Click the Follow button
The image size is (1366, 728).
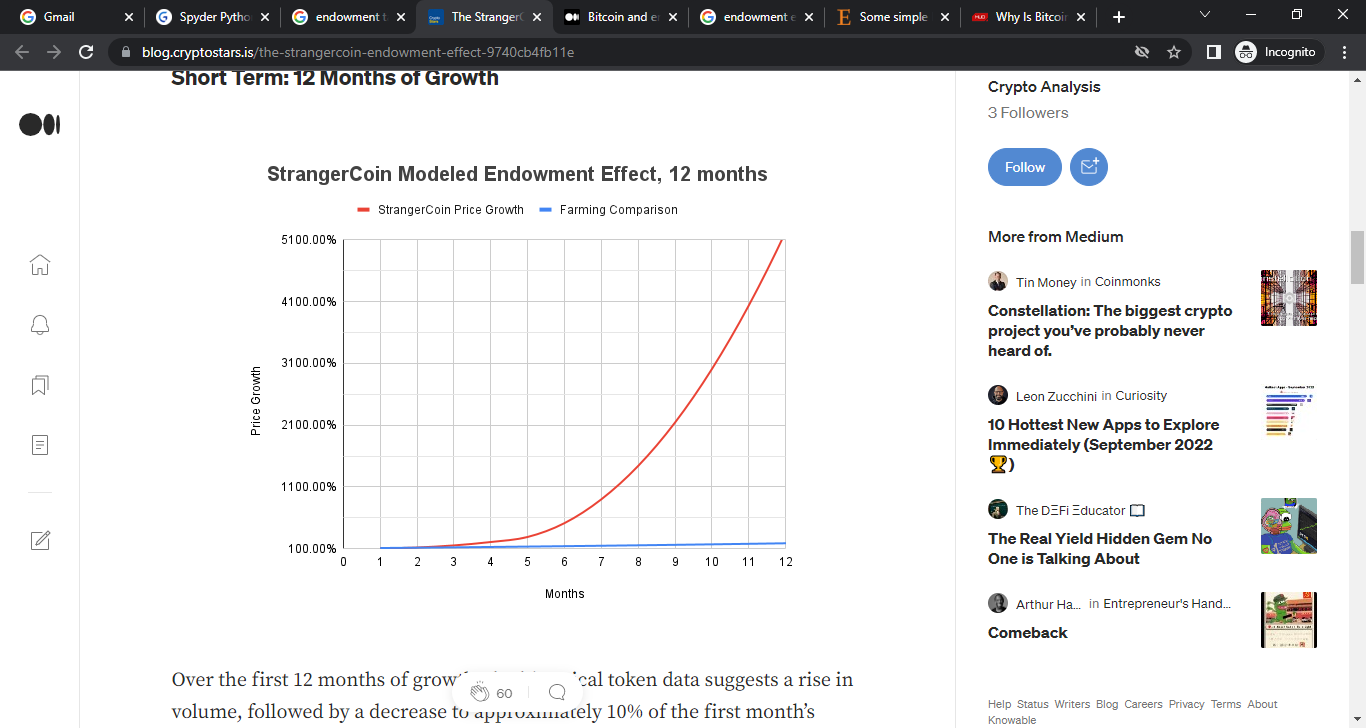[x=1025, y=167]
